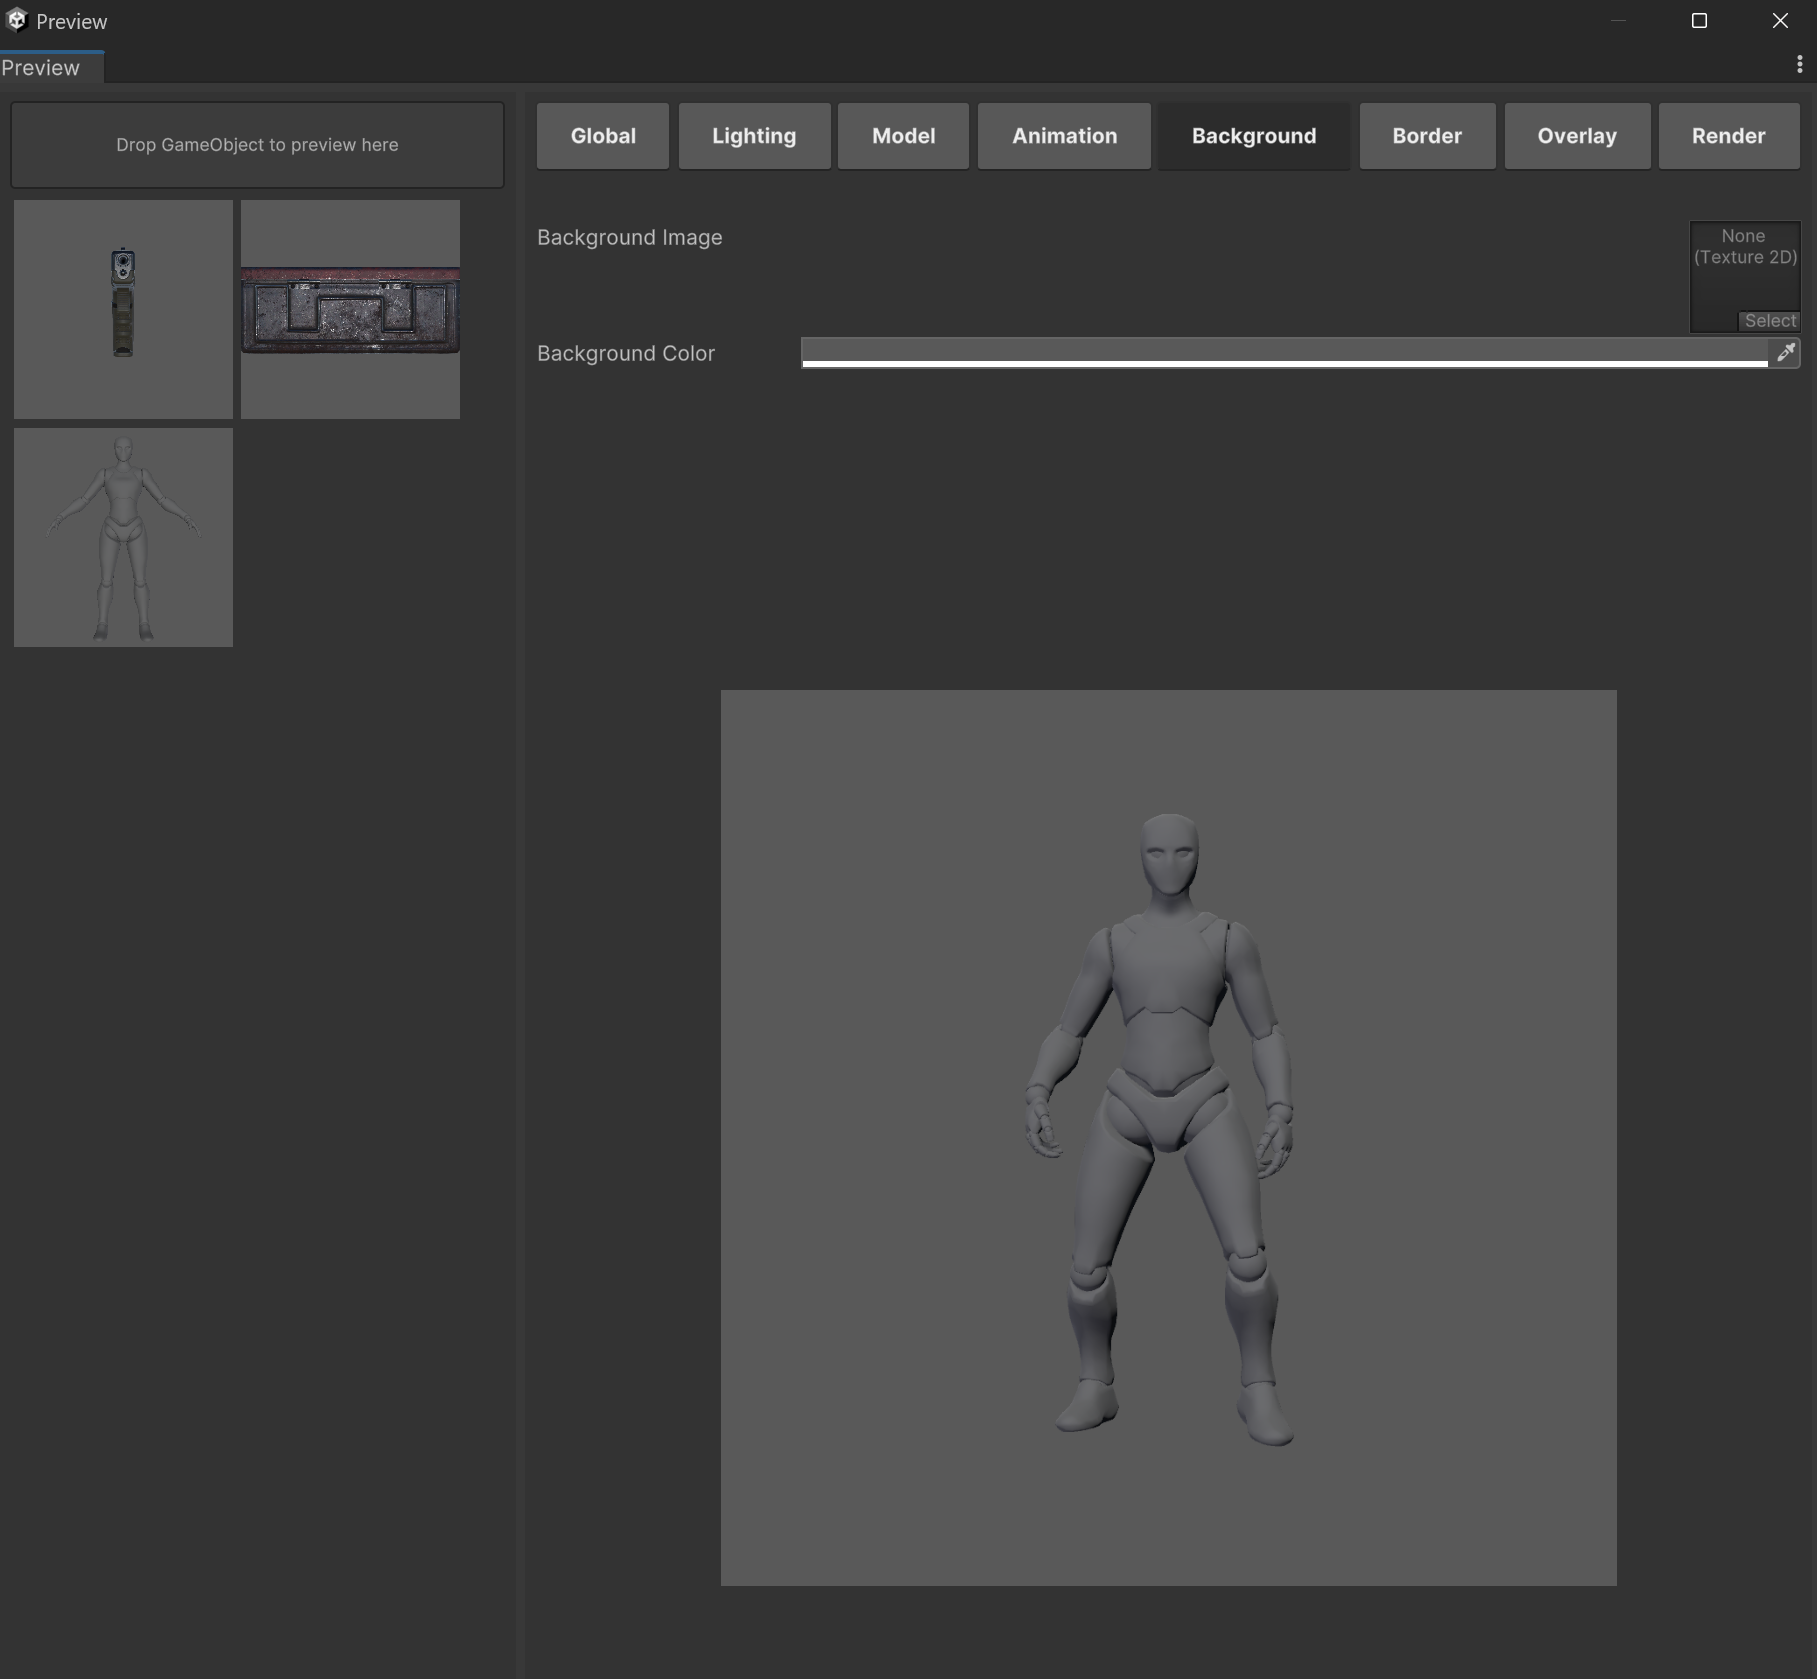The width and height of the screenshot is (1817, 1679).
Task: Open the Overlay tab
Action: [1576, 136]
